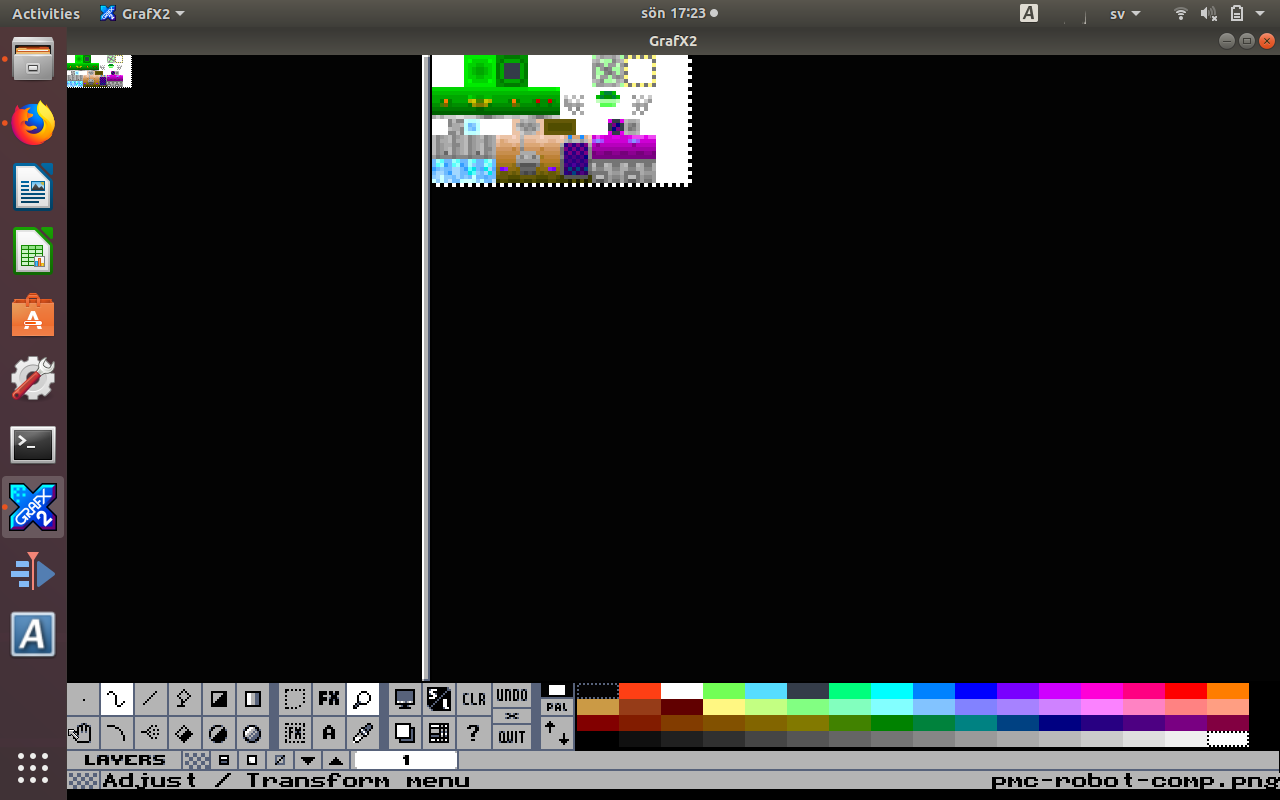Choose the straight line tool

point(151,699)
